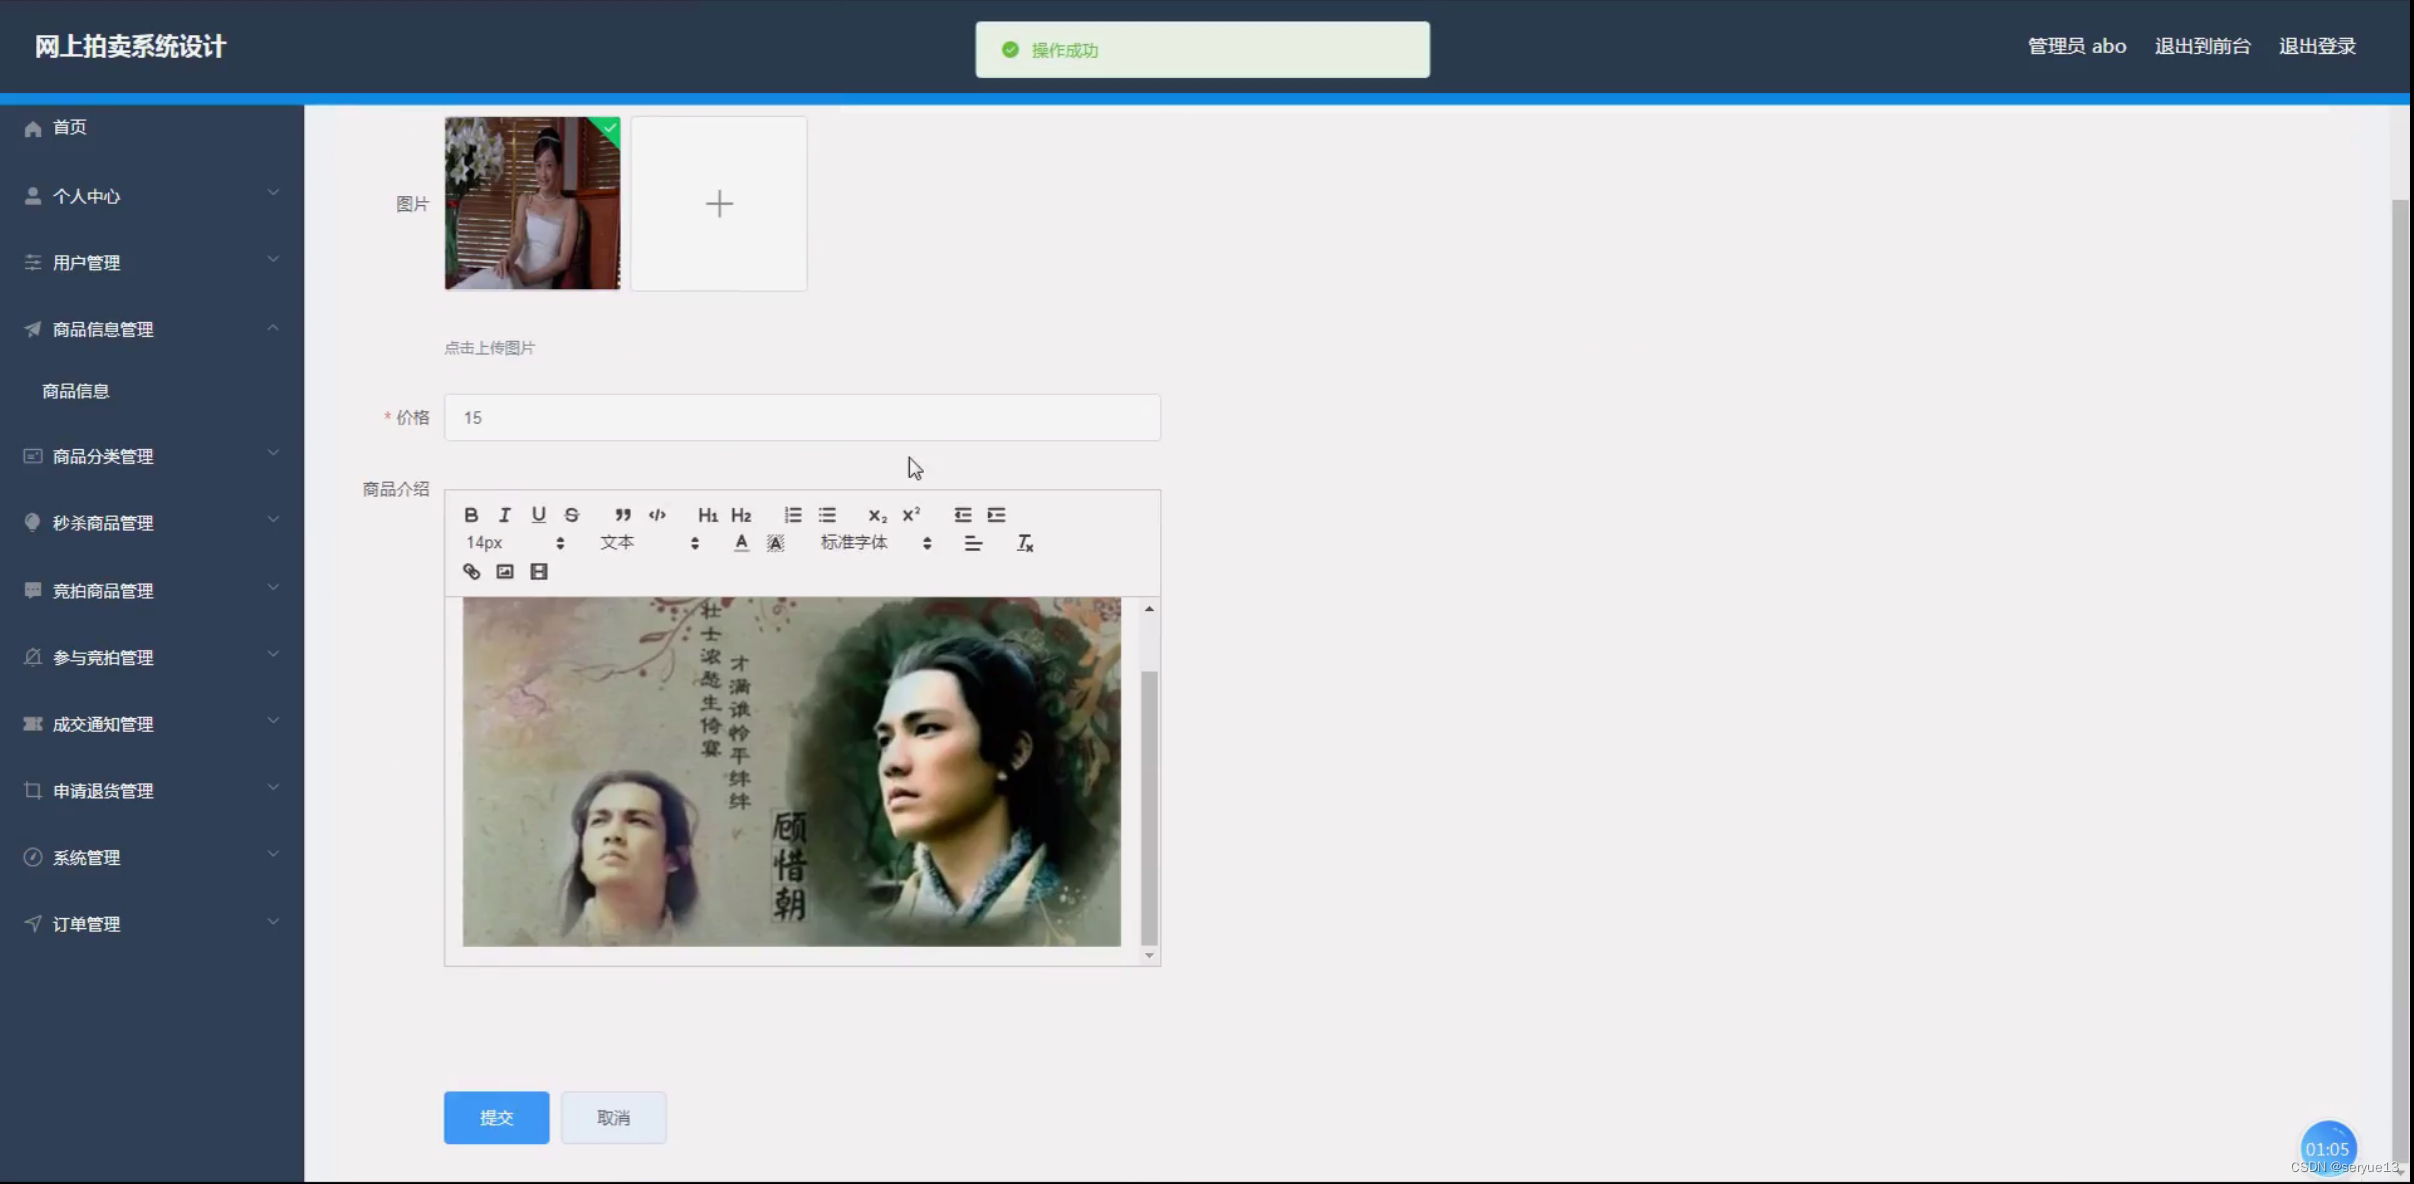2414x1184 pixels.
Task: Click the 操作成功 success notification
Action: pos(1202,50)
